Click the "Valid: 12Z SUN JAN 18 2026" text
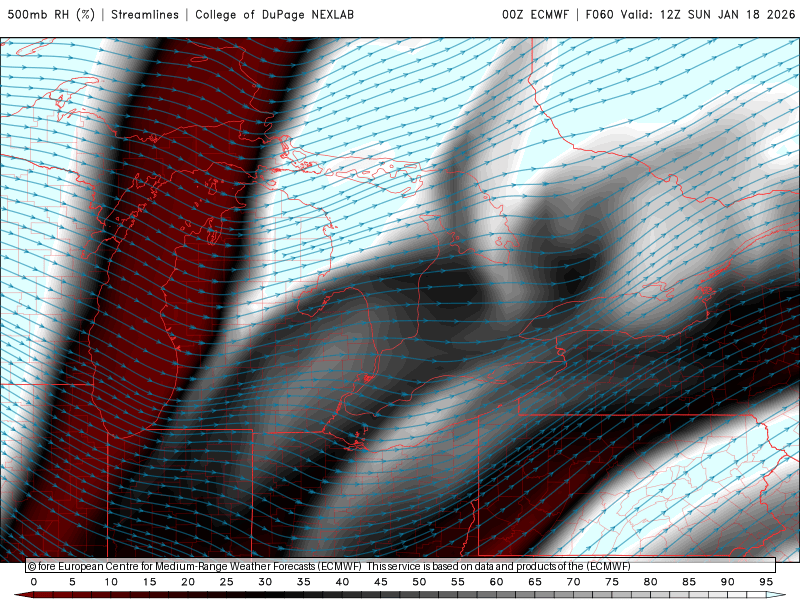Image resolution: width=800 pixels, height=600 pixels. (x=708, y=15)
